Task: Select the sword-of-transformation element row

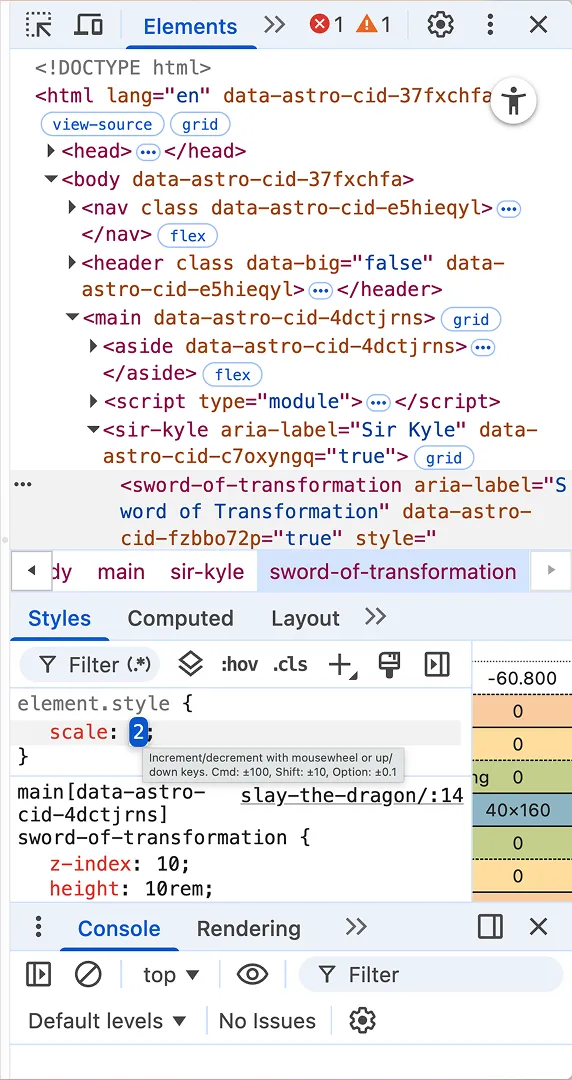Action: [x=291, y=511]
